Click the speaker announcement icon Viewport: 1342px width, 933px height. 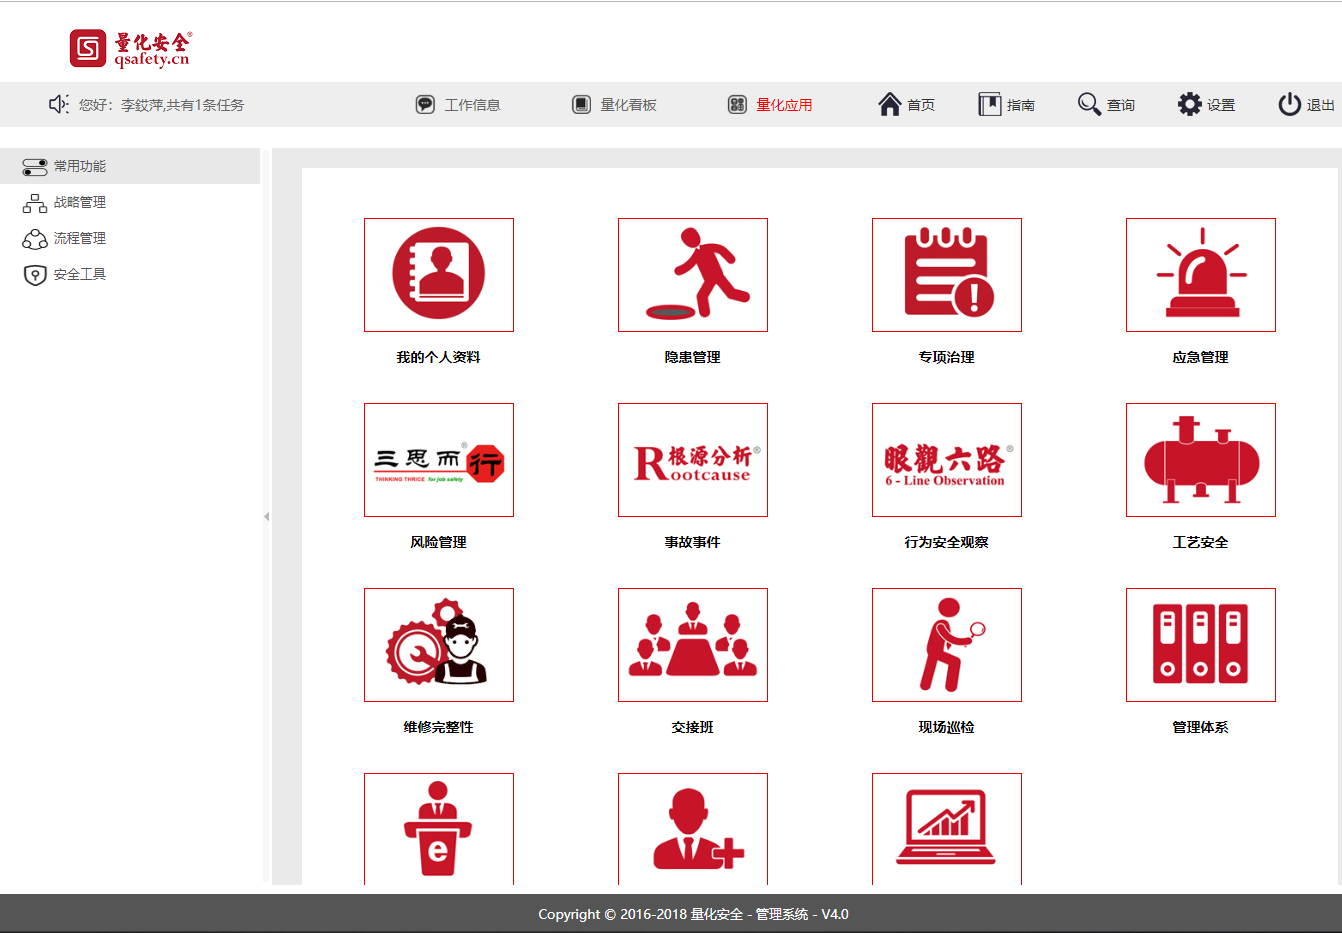coord(59,104)
